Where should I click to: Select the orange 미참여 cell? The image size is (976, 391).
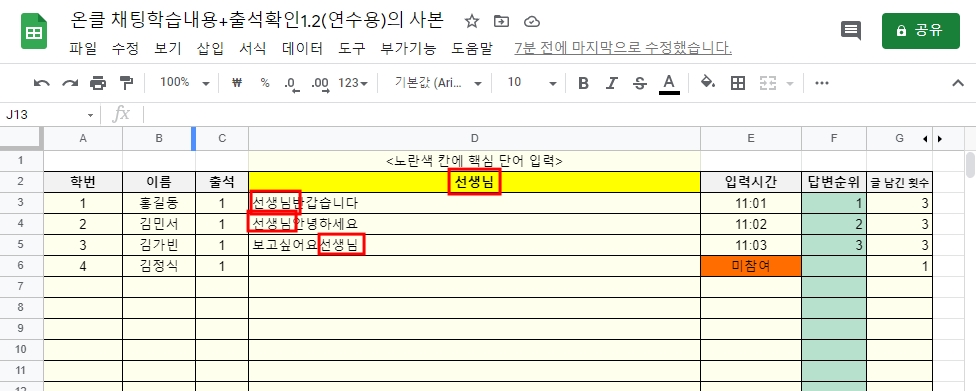tap(751, 266)
